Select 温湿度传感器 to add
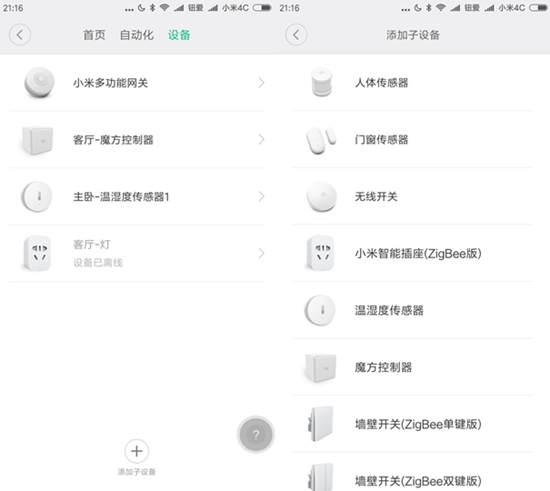This screenshot has width=550, height=491. point(413,310)
